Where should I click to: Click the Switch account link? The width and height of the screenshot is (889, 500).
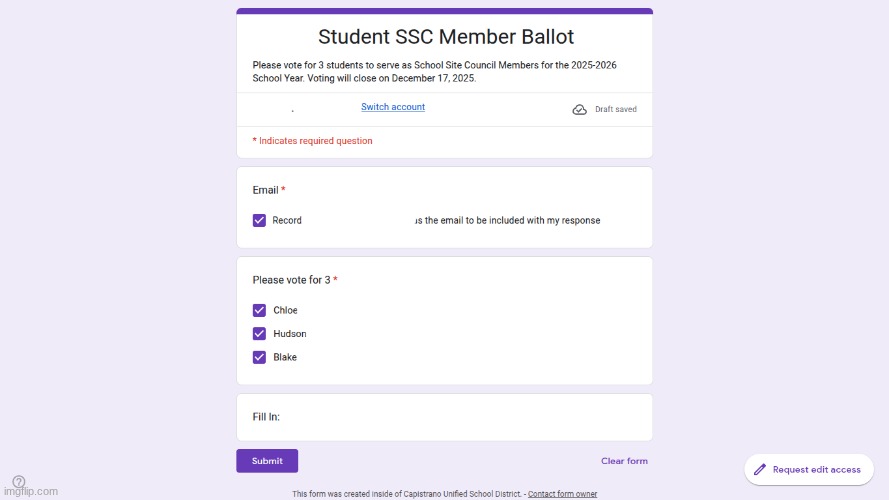click(393, 107)
